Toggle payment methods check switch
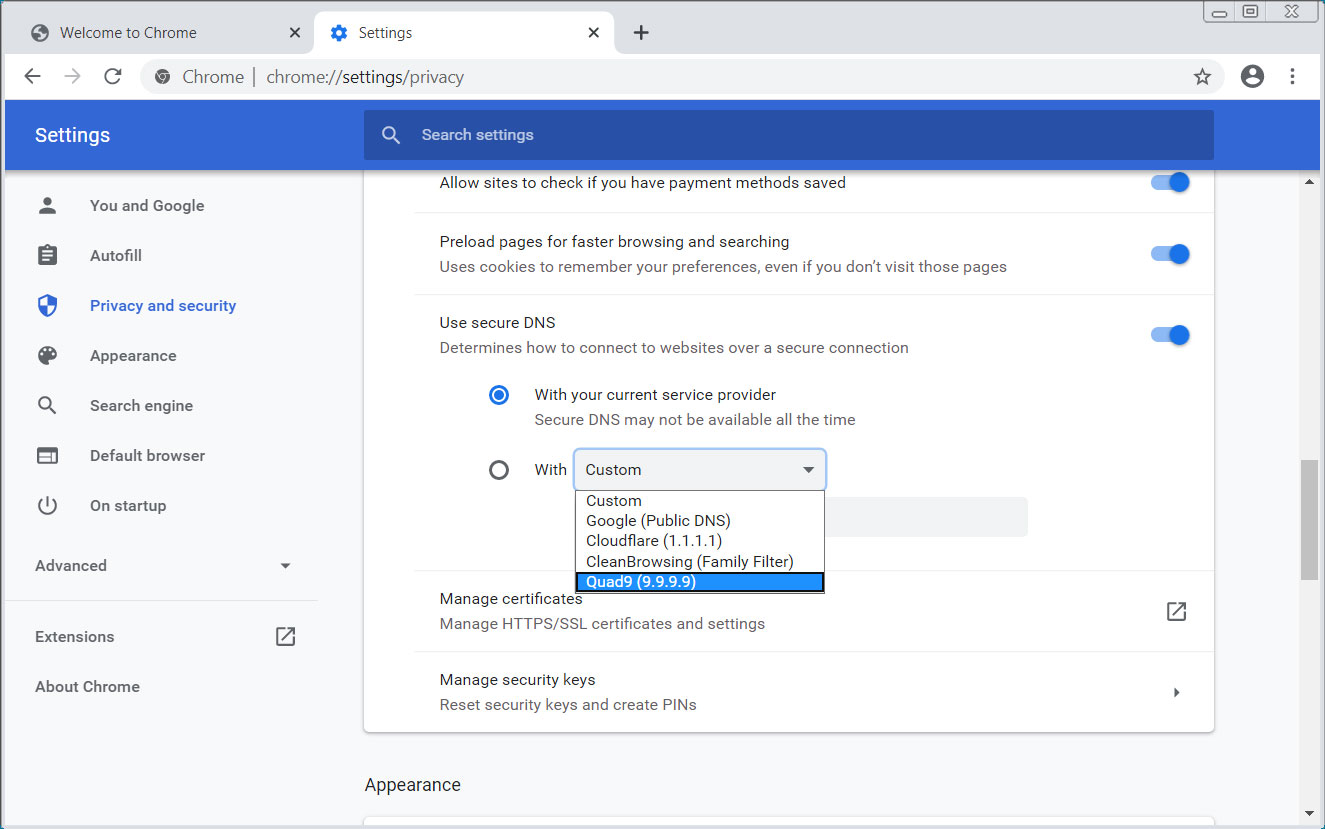Screen dimensions: 1325x829 1170,182
